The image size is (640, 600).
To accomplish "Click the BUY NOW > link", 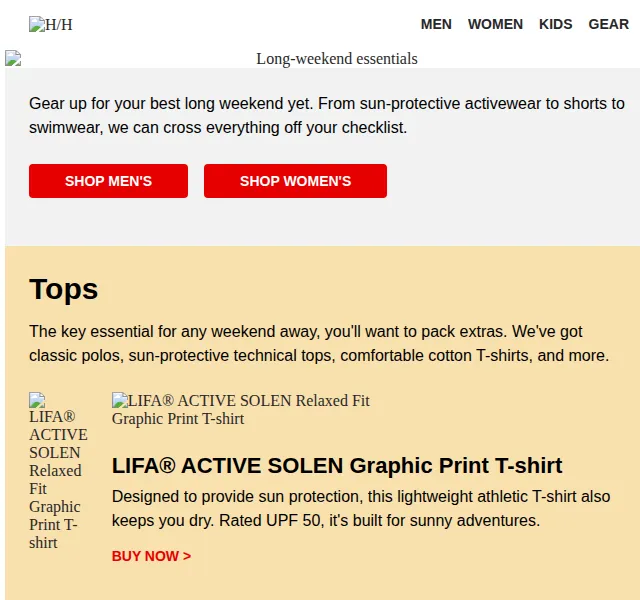I will point(151,556).
